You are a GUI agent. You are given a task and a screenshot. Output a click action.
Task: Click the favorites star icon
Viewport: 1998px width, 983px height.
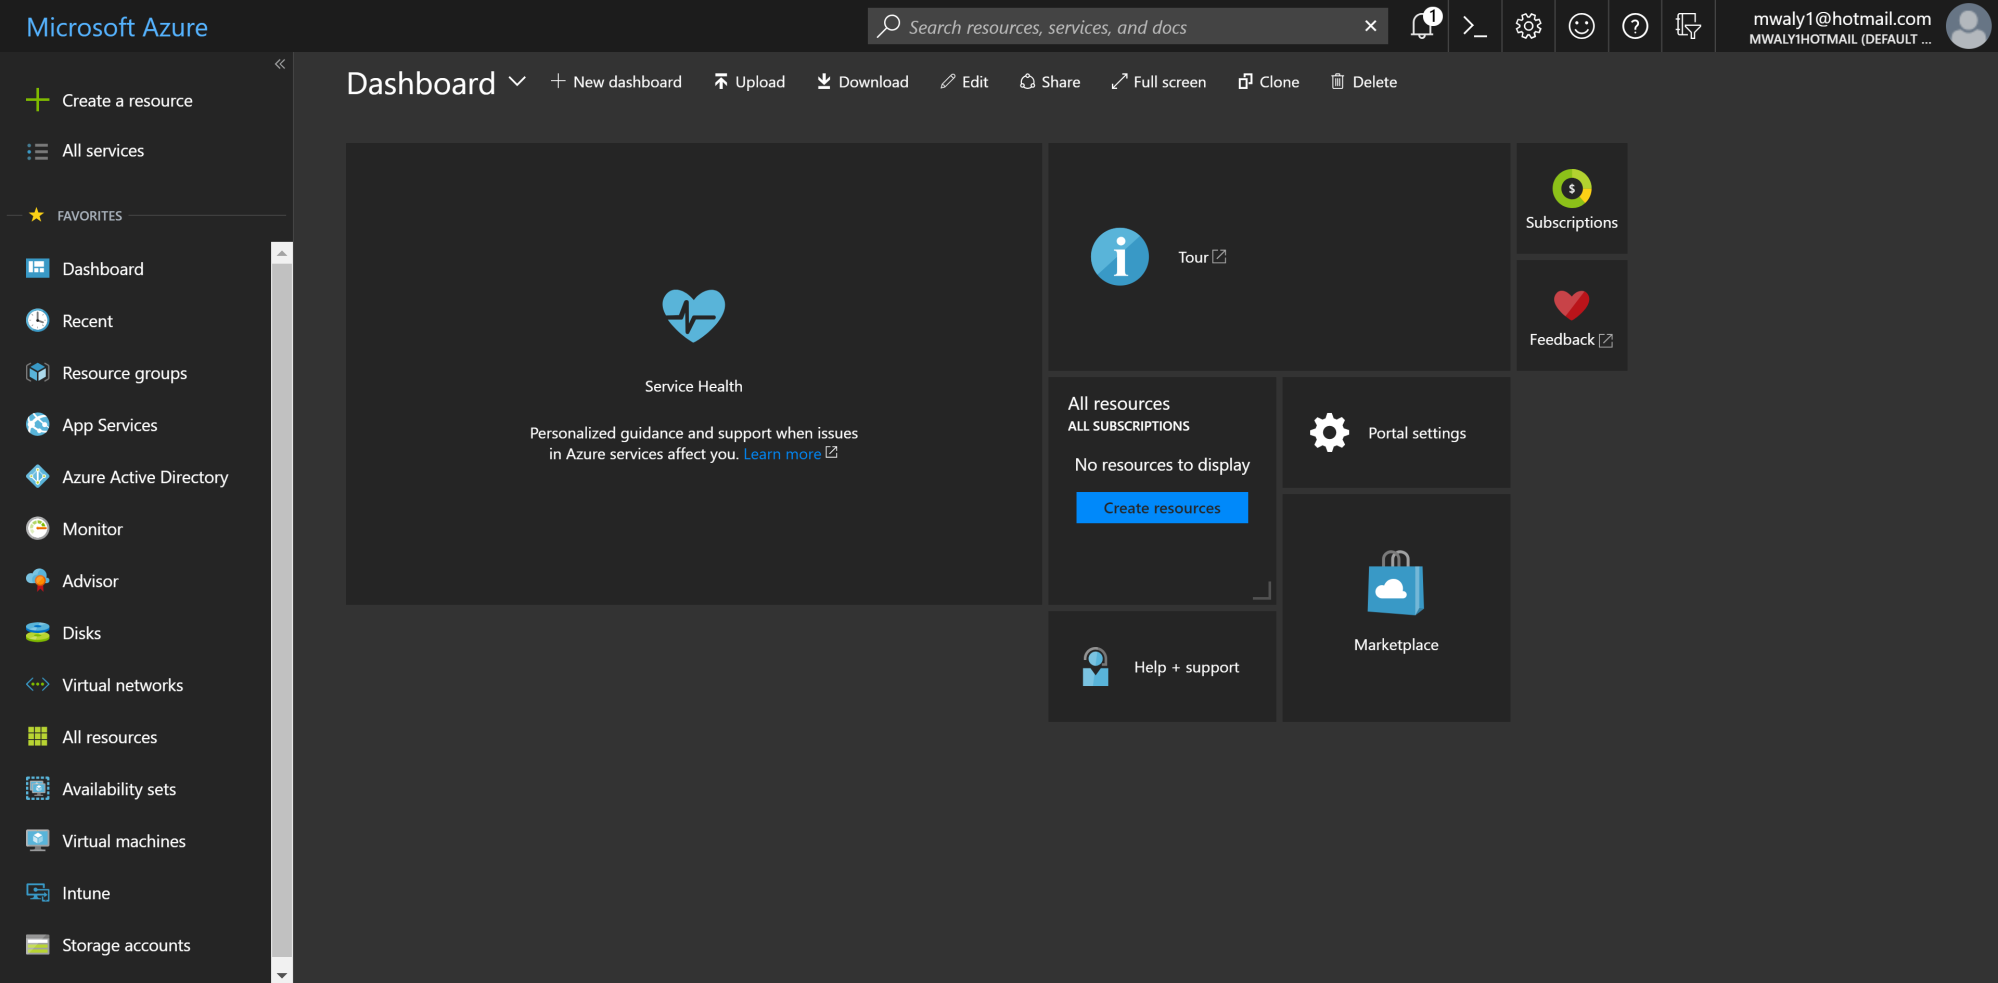point(37,215)
